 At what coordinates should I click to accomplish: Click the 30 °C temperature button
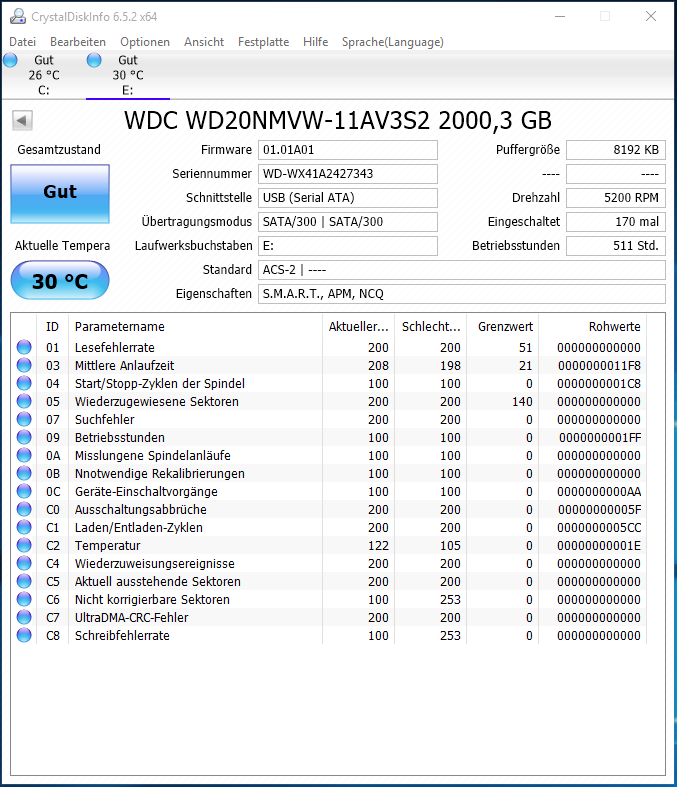(x=60, y=281)
